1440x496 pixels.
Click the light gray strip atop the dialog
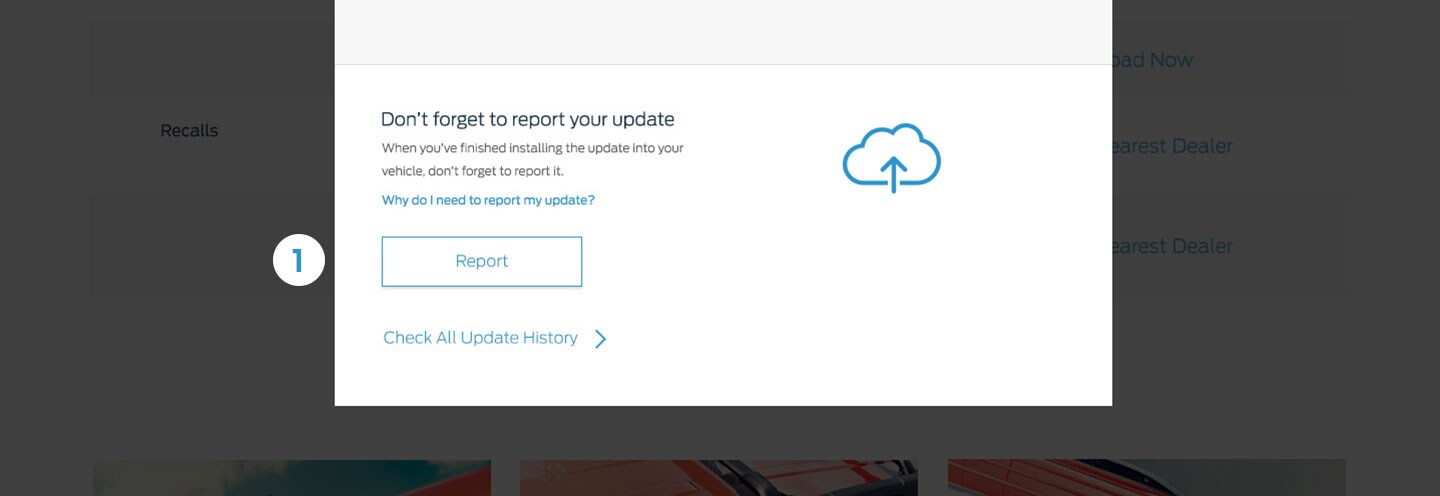pyautogui.click(x=722, y=32)
